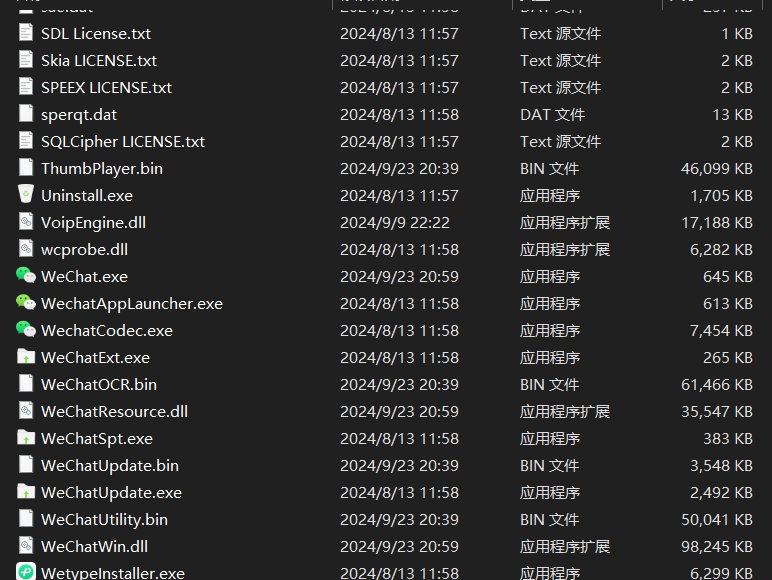Click the 35,547 KB size of WeChatResource.dll
This screenshot has height=580, width=772.
click(x=717, y=412)
